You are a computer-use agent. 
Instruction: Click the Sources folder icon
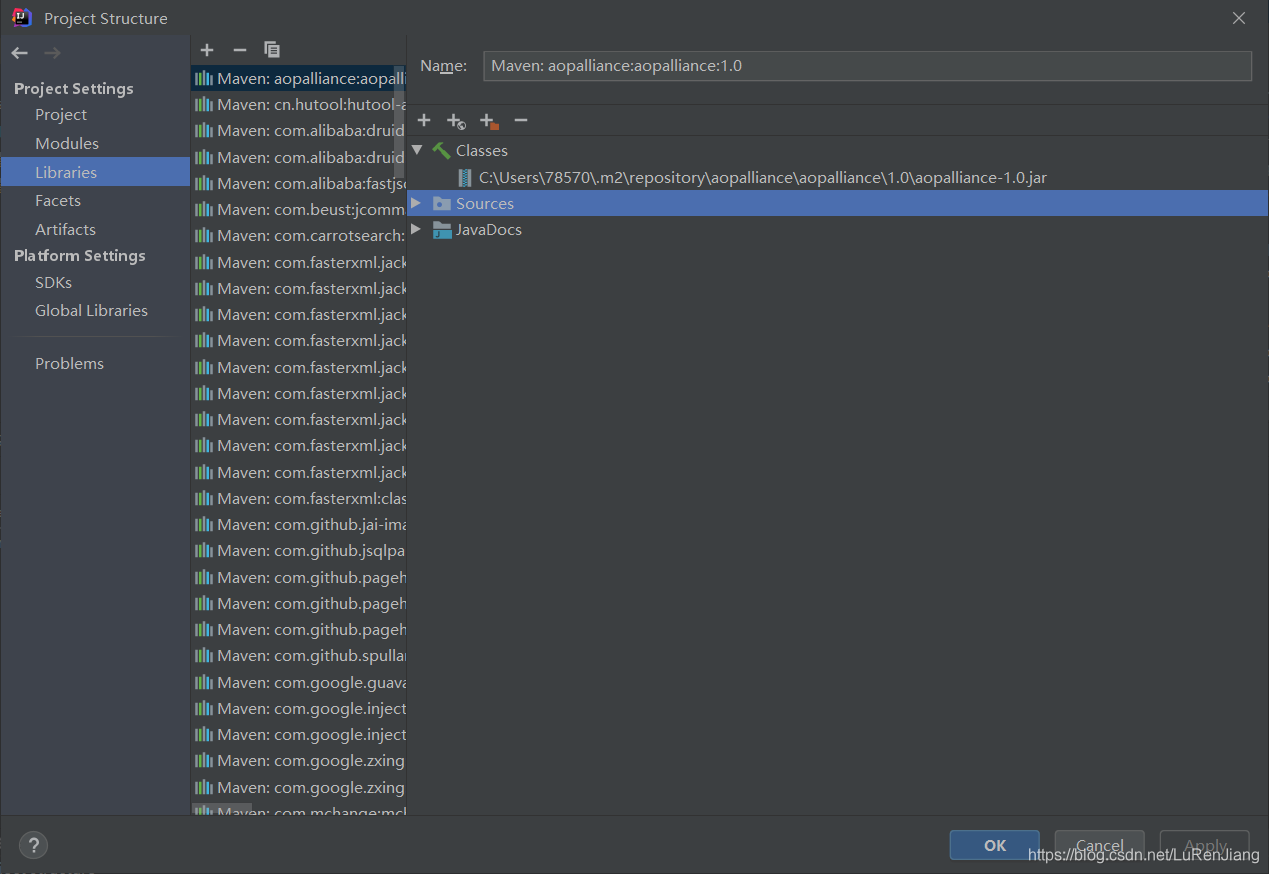pos(442,203)
